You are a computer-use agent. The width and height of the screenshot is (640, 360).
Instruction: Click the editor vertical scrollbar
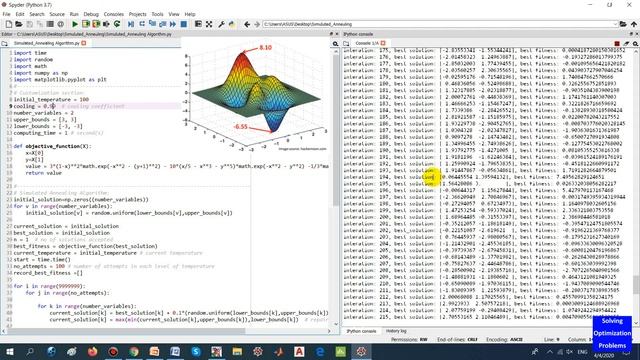(336, 187)
